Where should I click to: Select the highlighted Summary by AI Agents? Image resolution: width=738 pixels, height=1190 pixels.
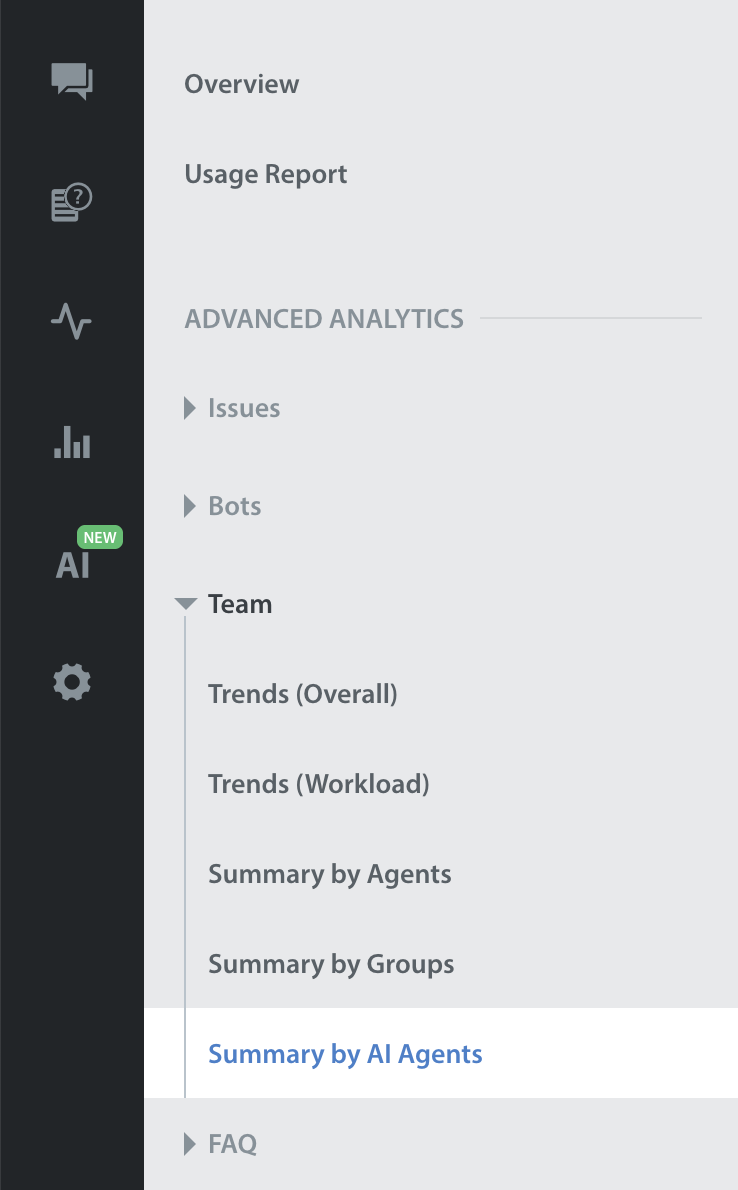tap(345, 1054)
